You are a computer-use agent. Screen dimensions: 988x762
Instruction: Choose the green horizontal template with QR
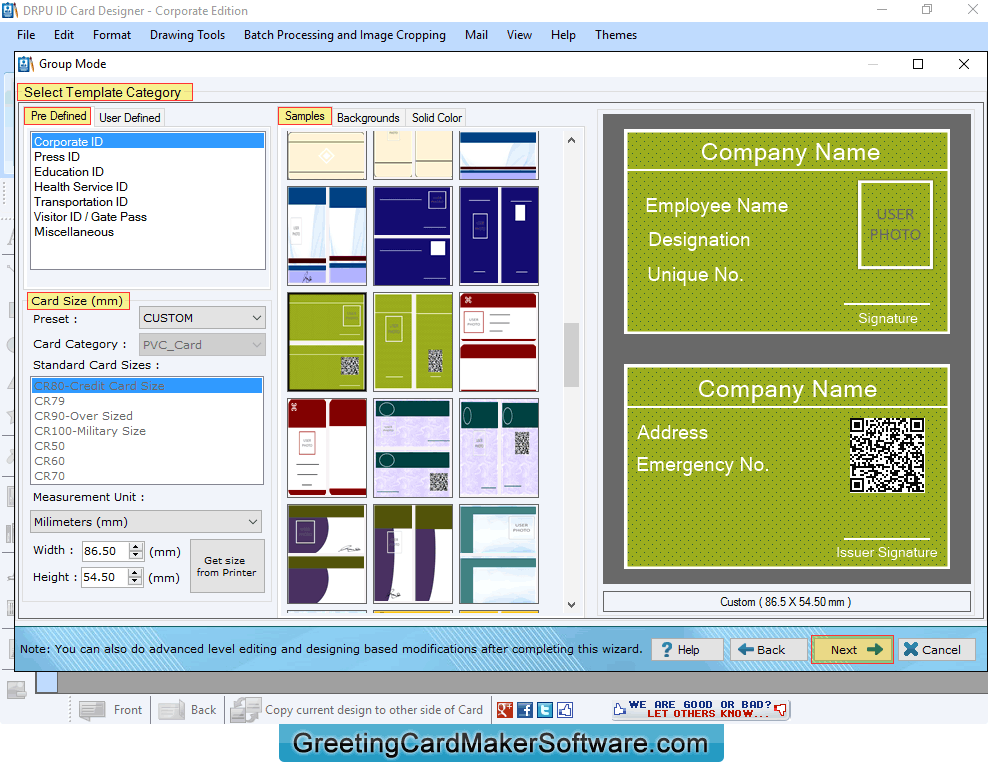click(327, 342)
